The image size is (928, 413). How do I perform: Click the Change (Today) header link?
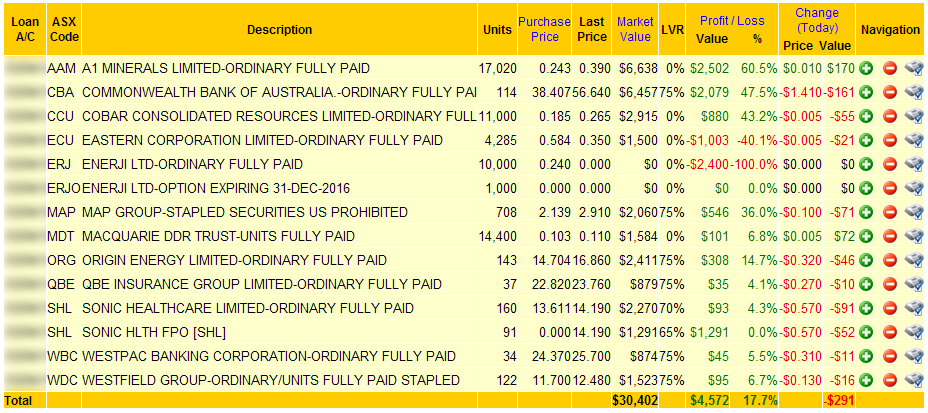(817, 21)
